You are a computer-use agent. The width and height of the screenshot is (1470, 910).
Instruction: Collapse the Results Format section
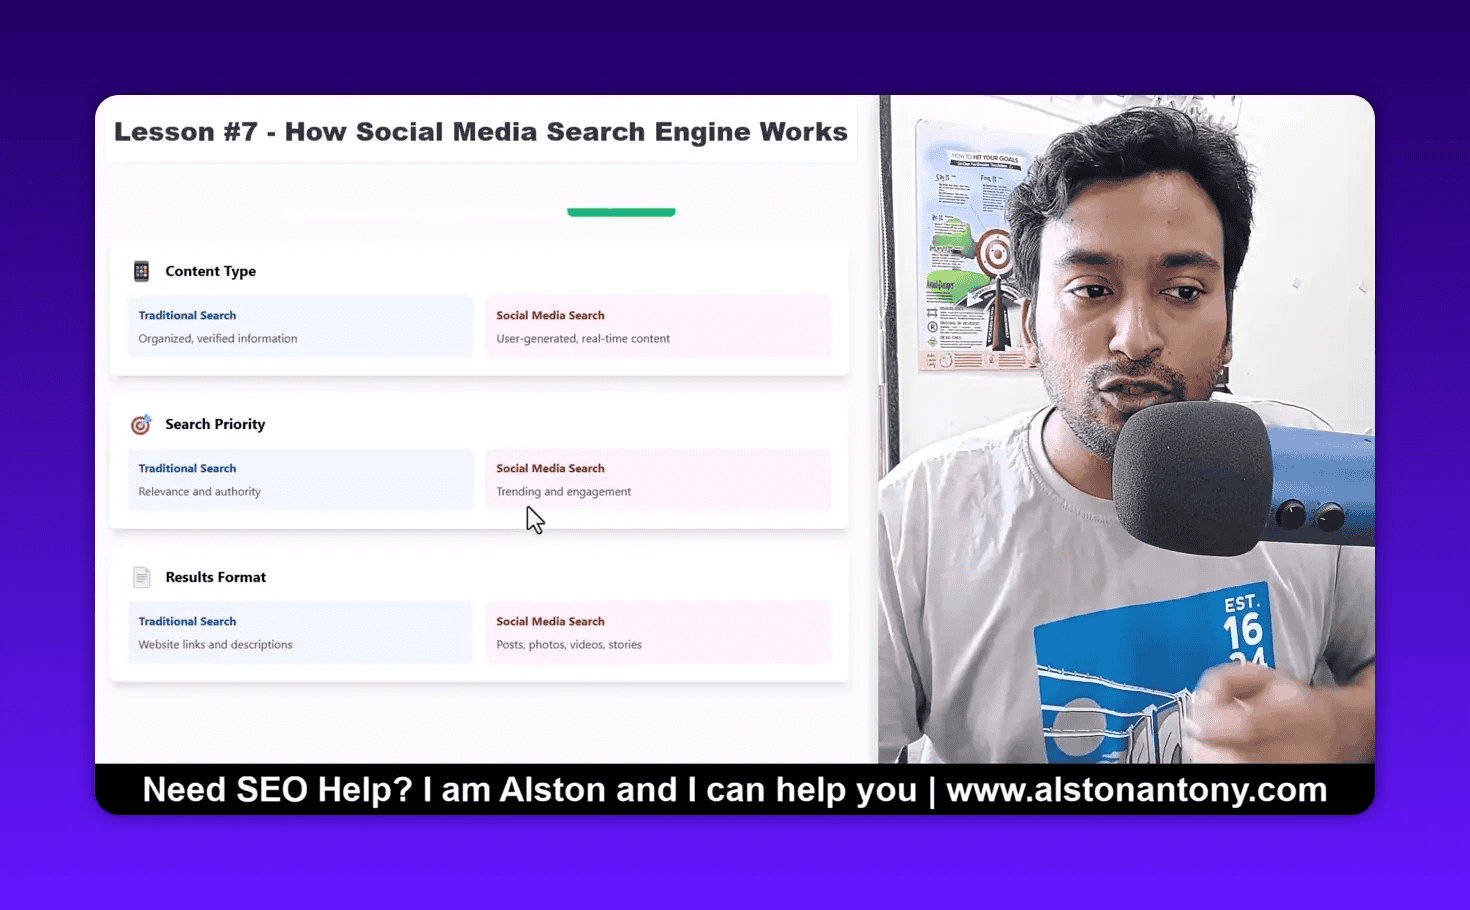pyautogui.click(x=216, y=577)
